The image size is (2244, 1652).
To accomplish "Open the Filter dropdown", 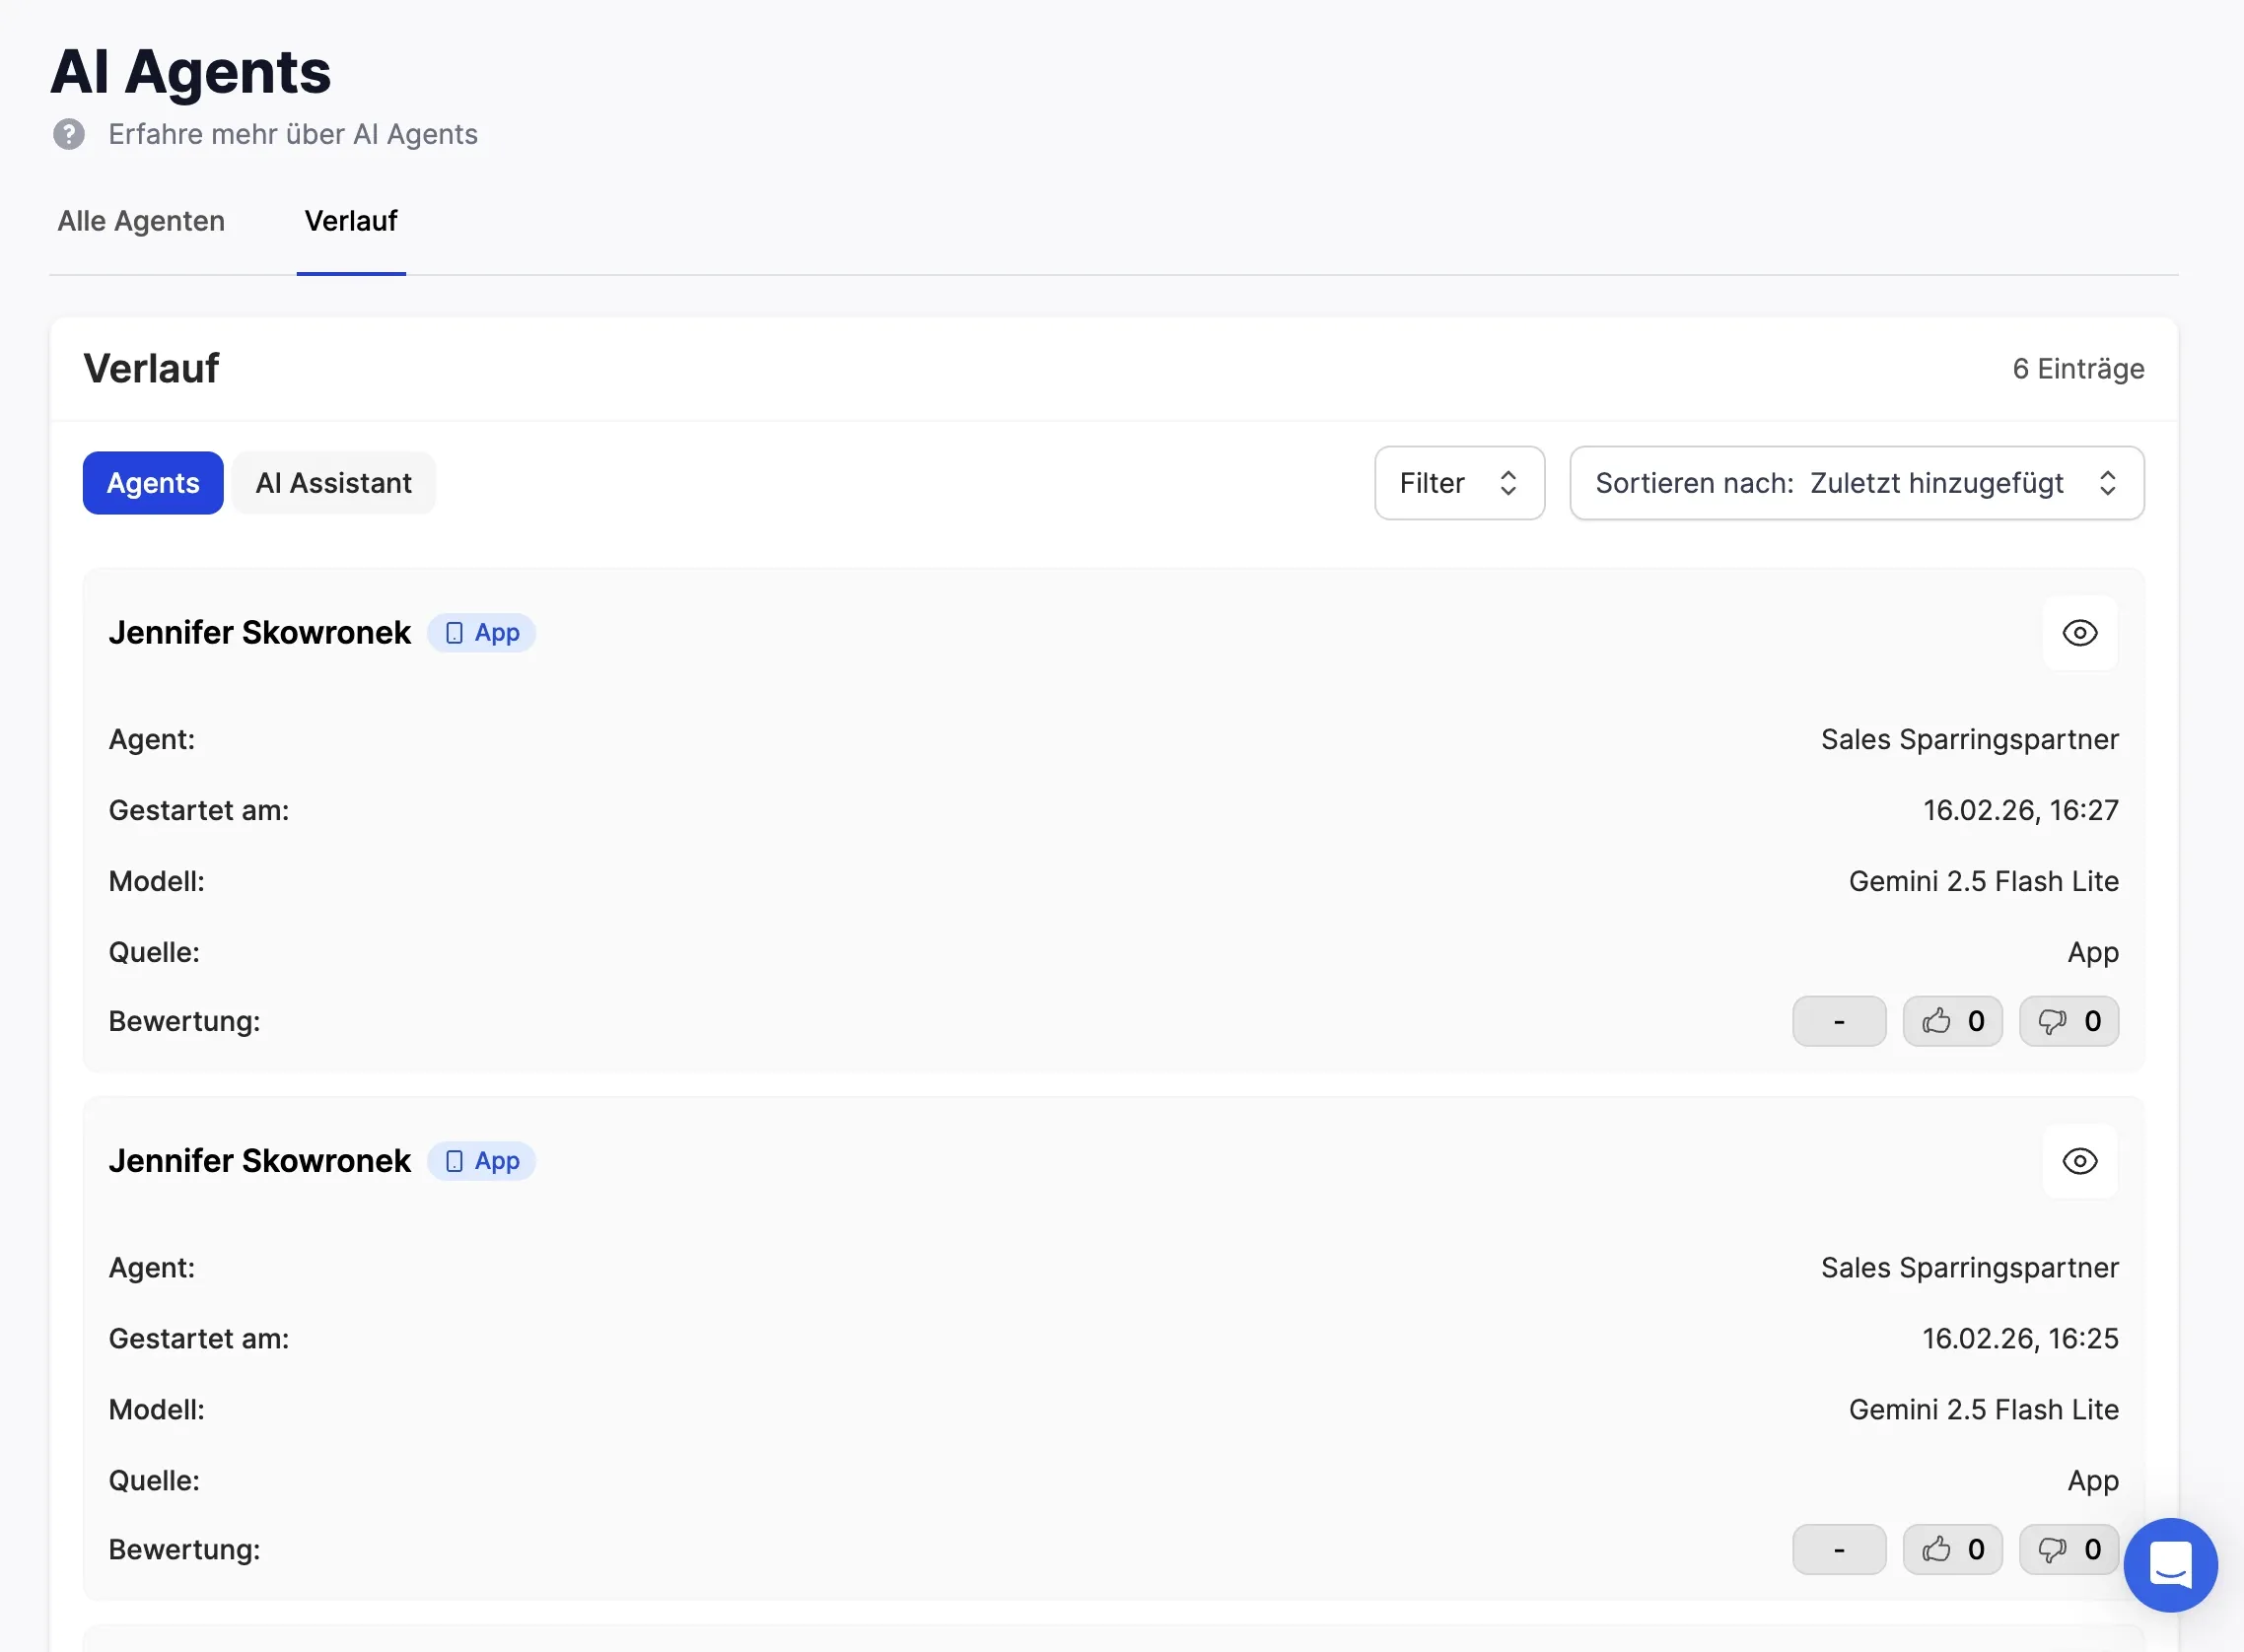I will [1458, 483].
